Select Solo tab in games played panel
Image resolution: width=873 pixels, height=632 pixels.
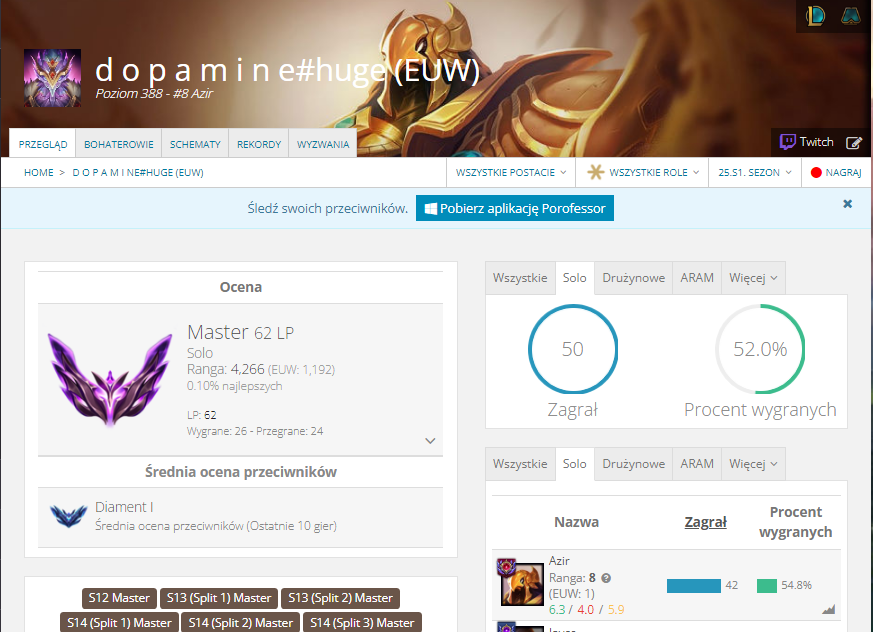[575, 278]
